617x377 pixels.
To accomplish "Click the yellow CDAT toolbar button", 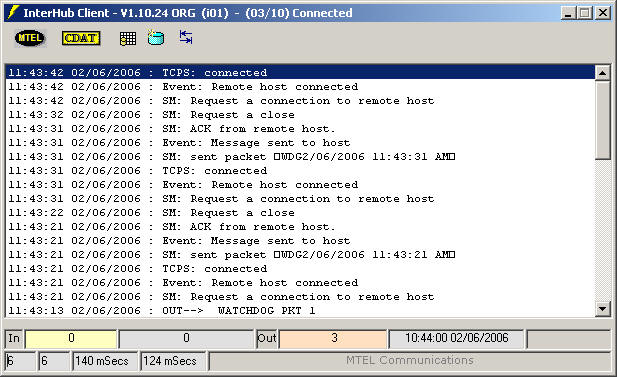I will [81, 38].
